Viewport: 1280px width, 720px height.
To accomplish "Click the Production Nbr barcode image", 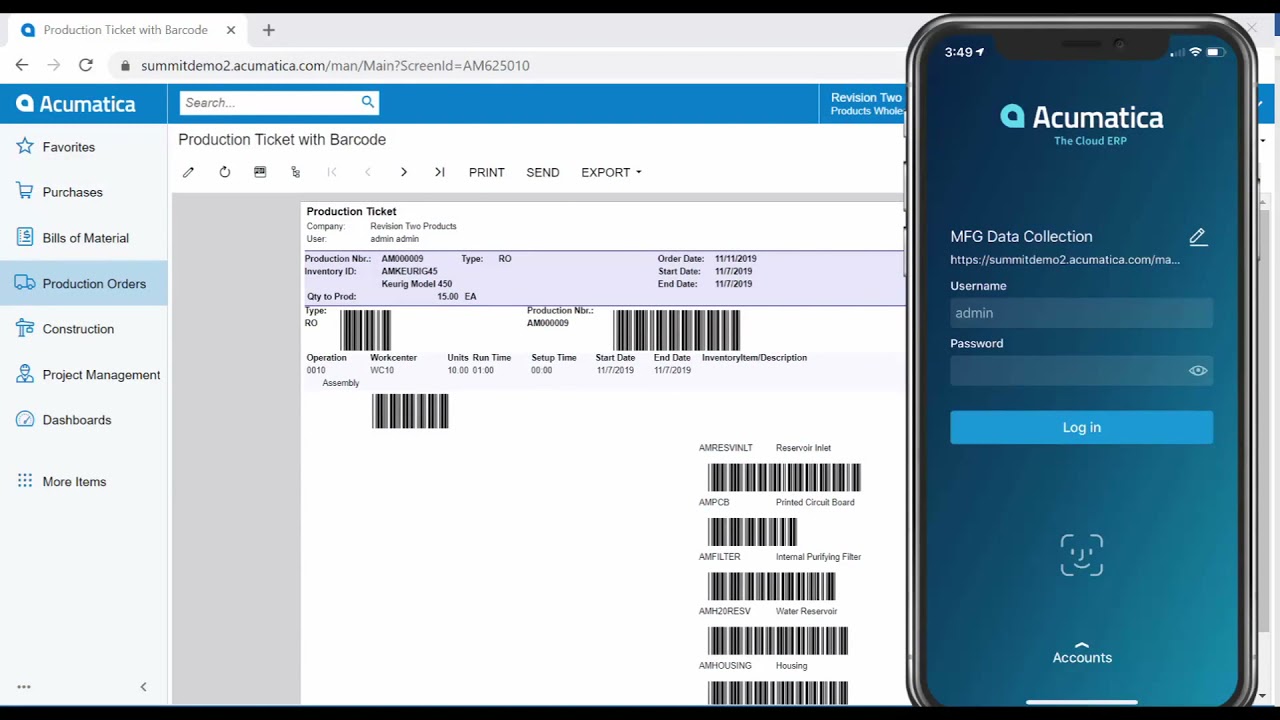I will click(x=677, y=331).
